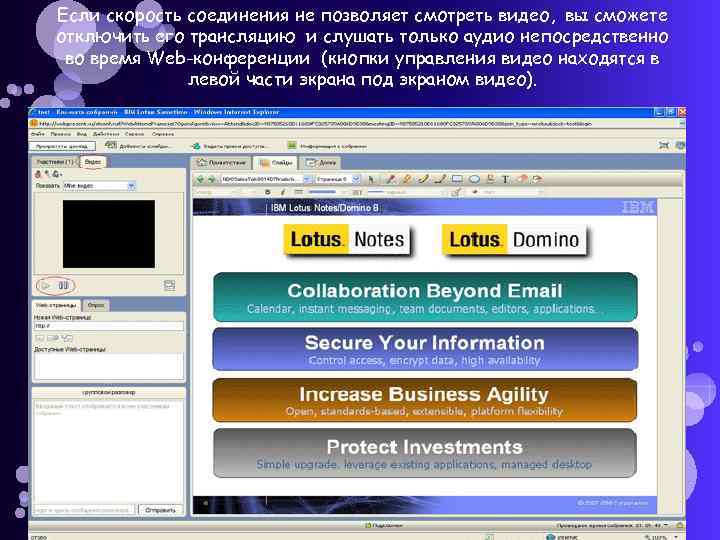Click the first participant icon under Участники
This screenshot has width=720, height=540.
pyautogui.click(x=38, y=174)
